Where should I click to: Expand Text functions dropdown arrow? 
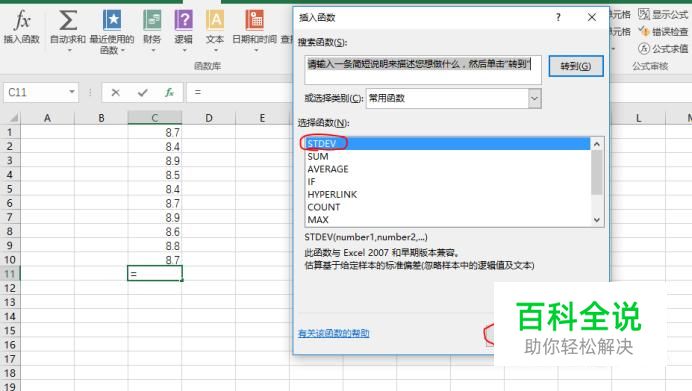(215, 50)
